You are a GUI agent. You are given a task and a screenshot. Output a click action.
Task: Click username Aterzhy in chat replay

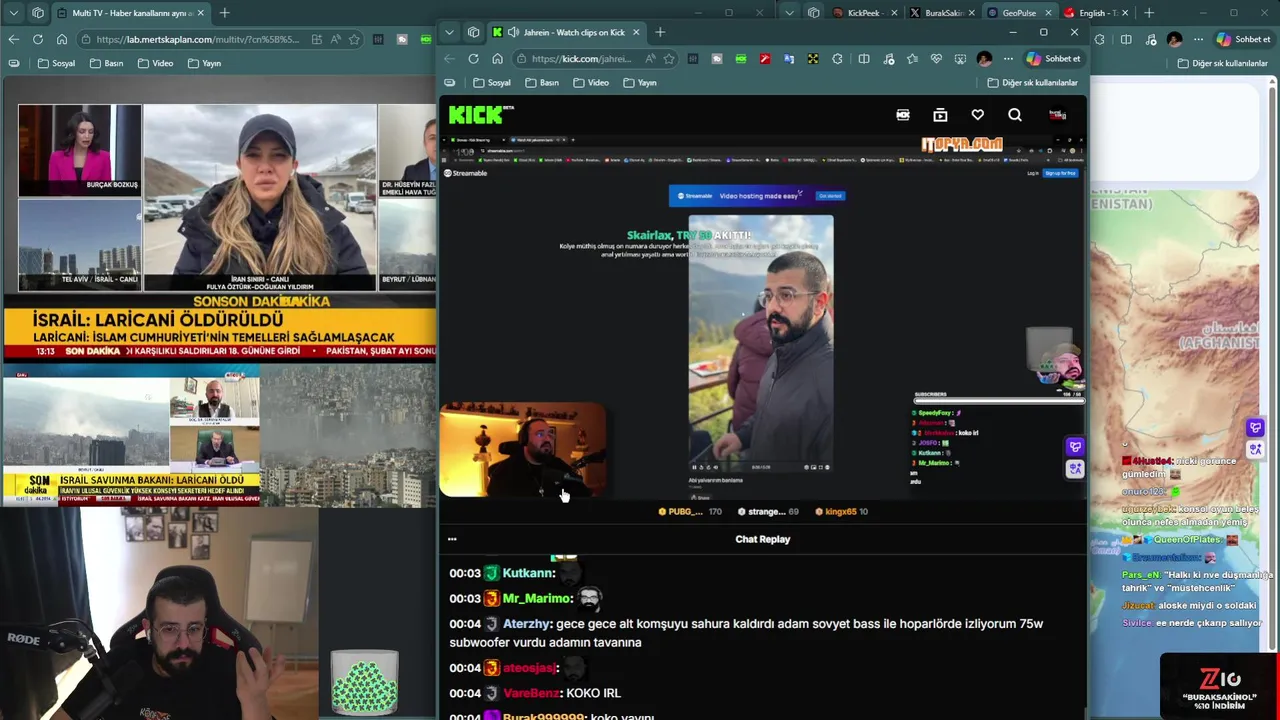coord(527,623)
